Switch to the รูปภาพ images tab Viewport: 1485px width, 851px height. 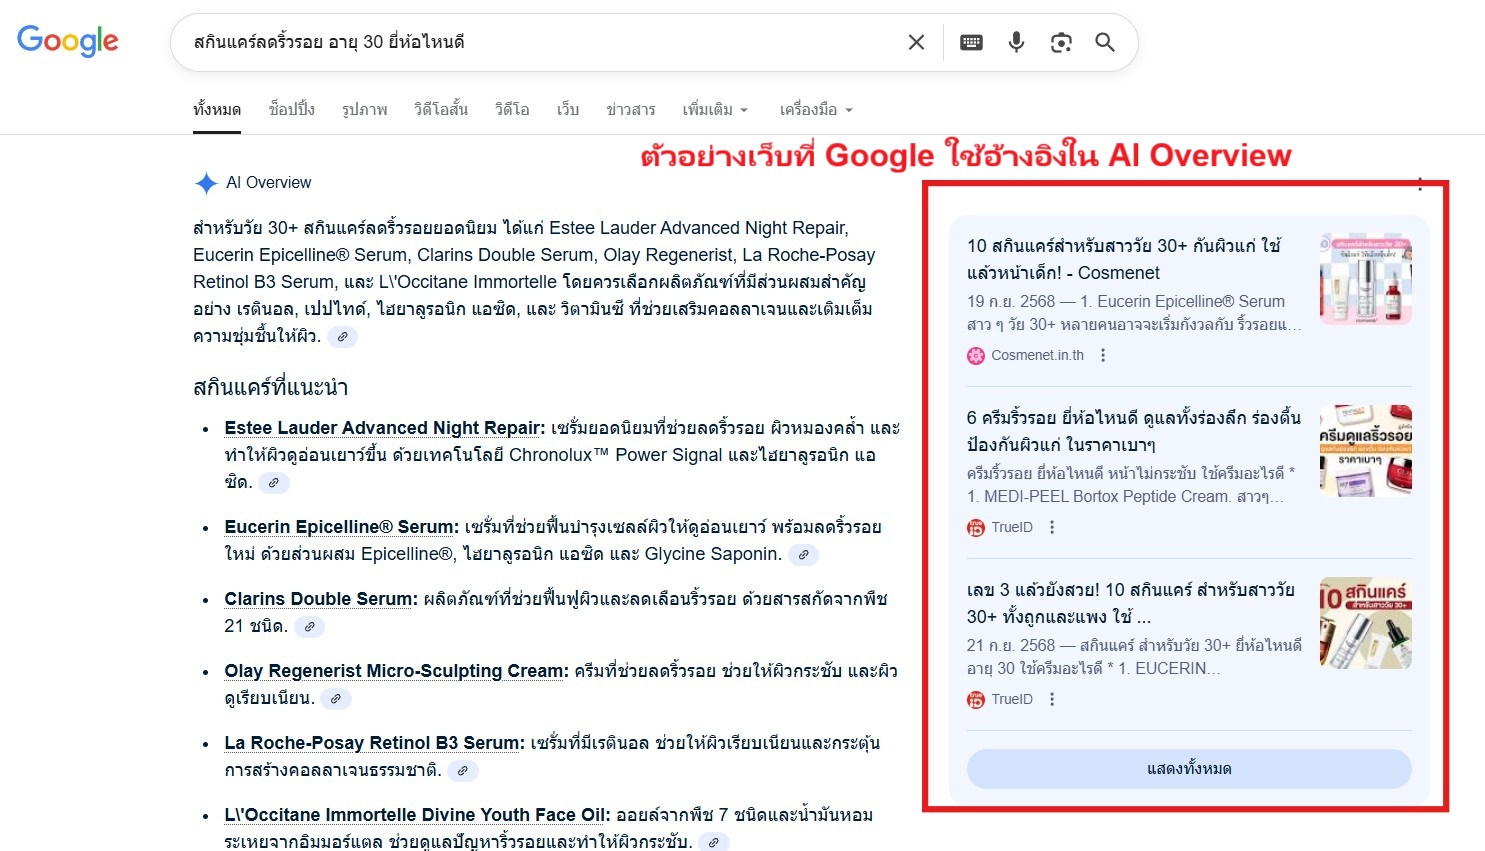[x=364, y=110]
